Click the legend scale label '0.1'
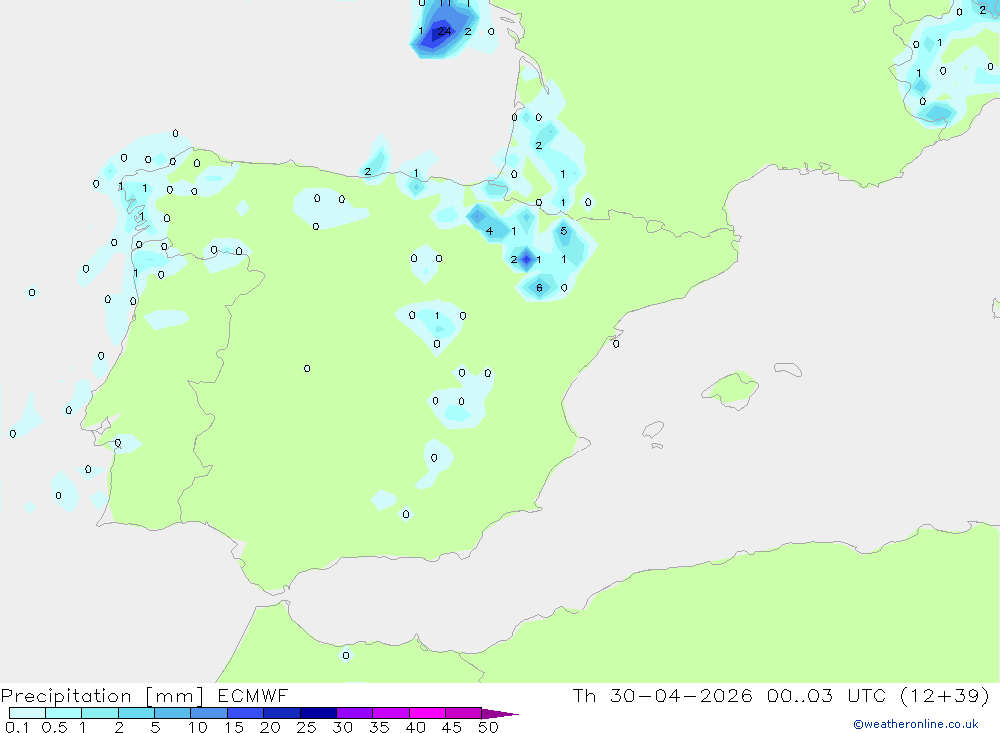Image resolution: width=1000 pixels, height=733 pixels. pyautogui.click(x=17, y=727)
